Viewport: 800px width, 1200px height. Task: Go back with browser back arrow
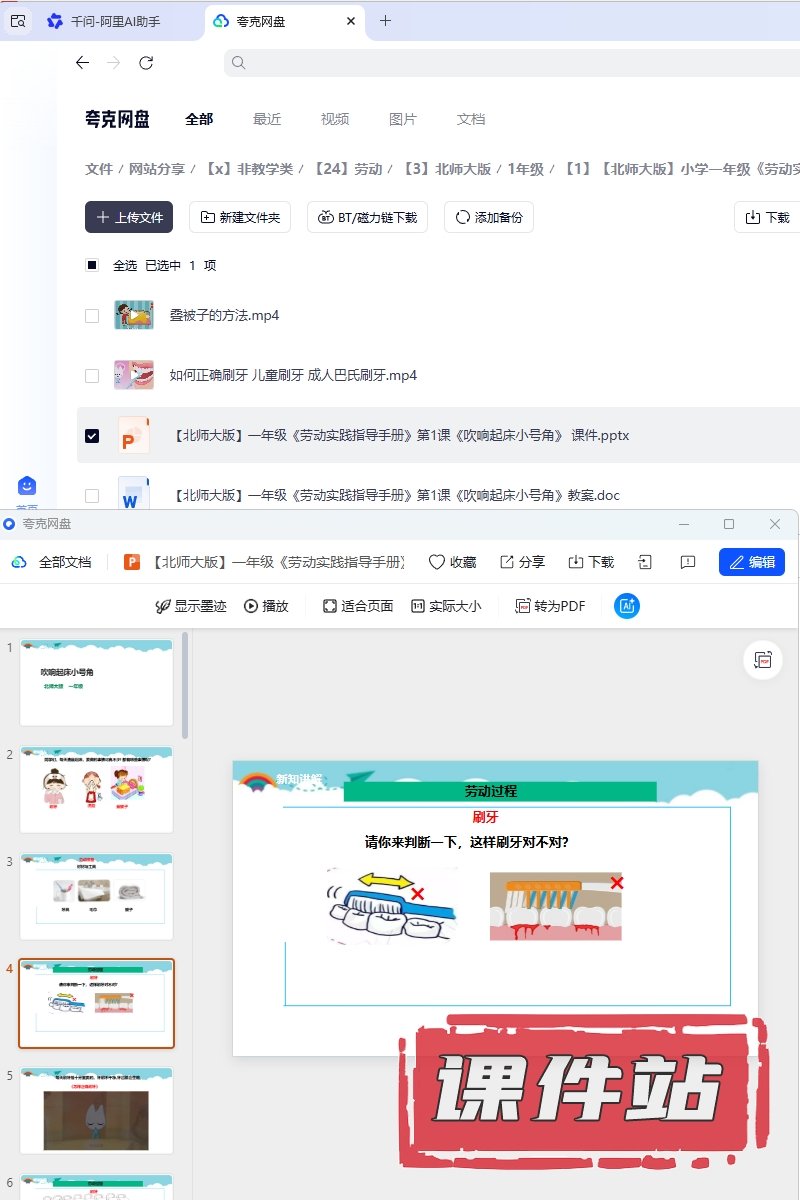82,63
